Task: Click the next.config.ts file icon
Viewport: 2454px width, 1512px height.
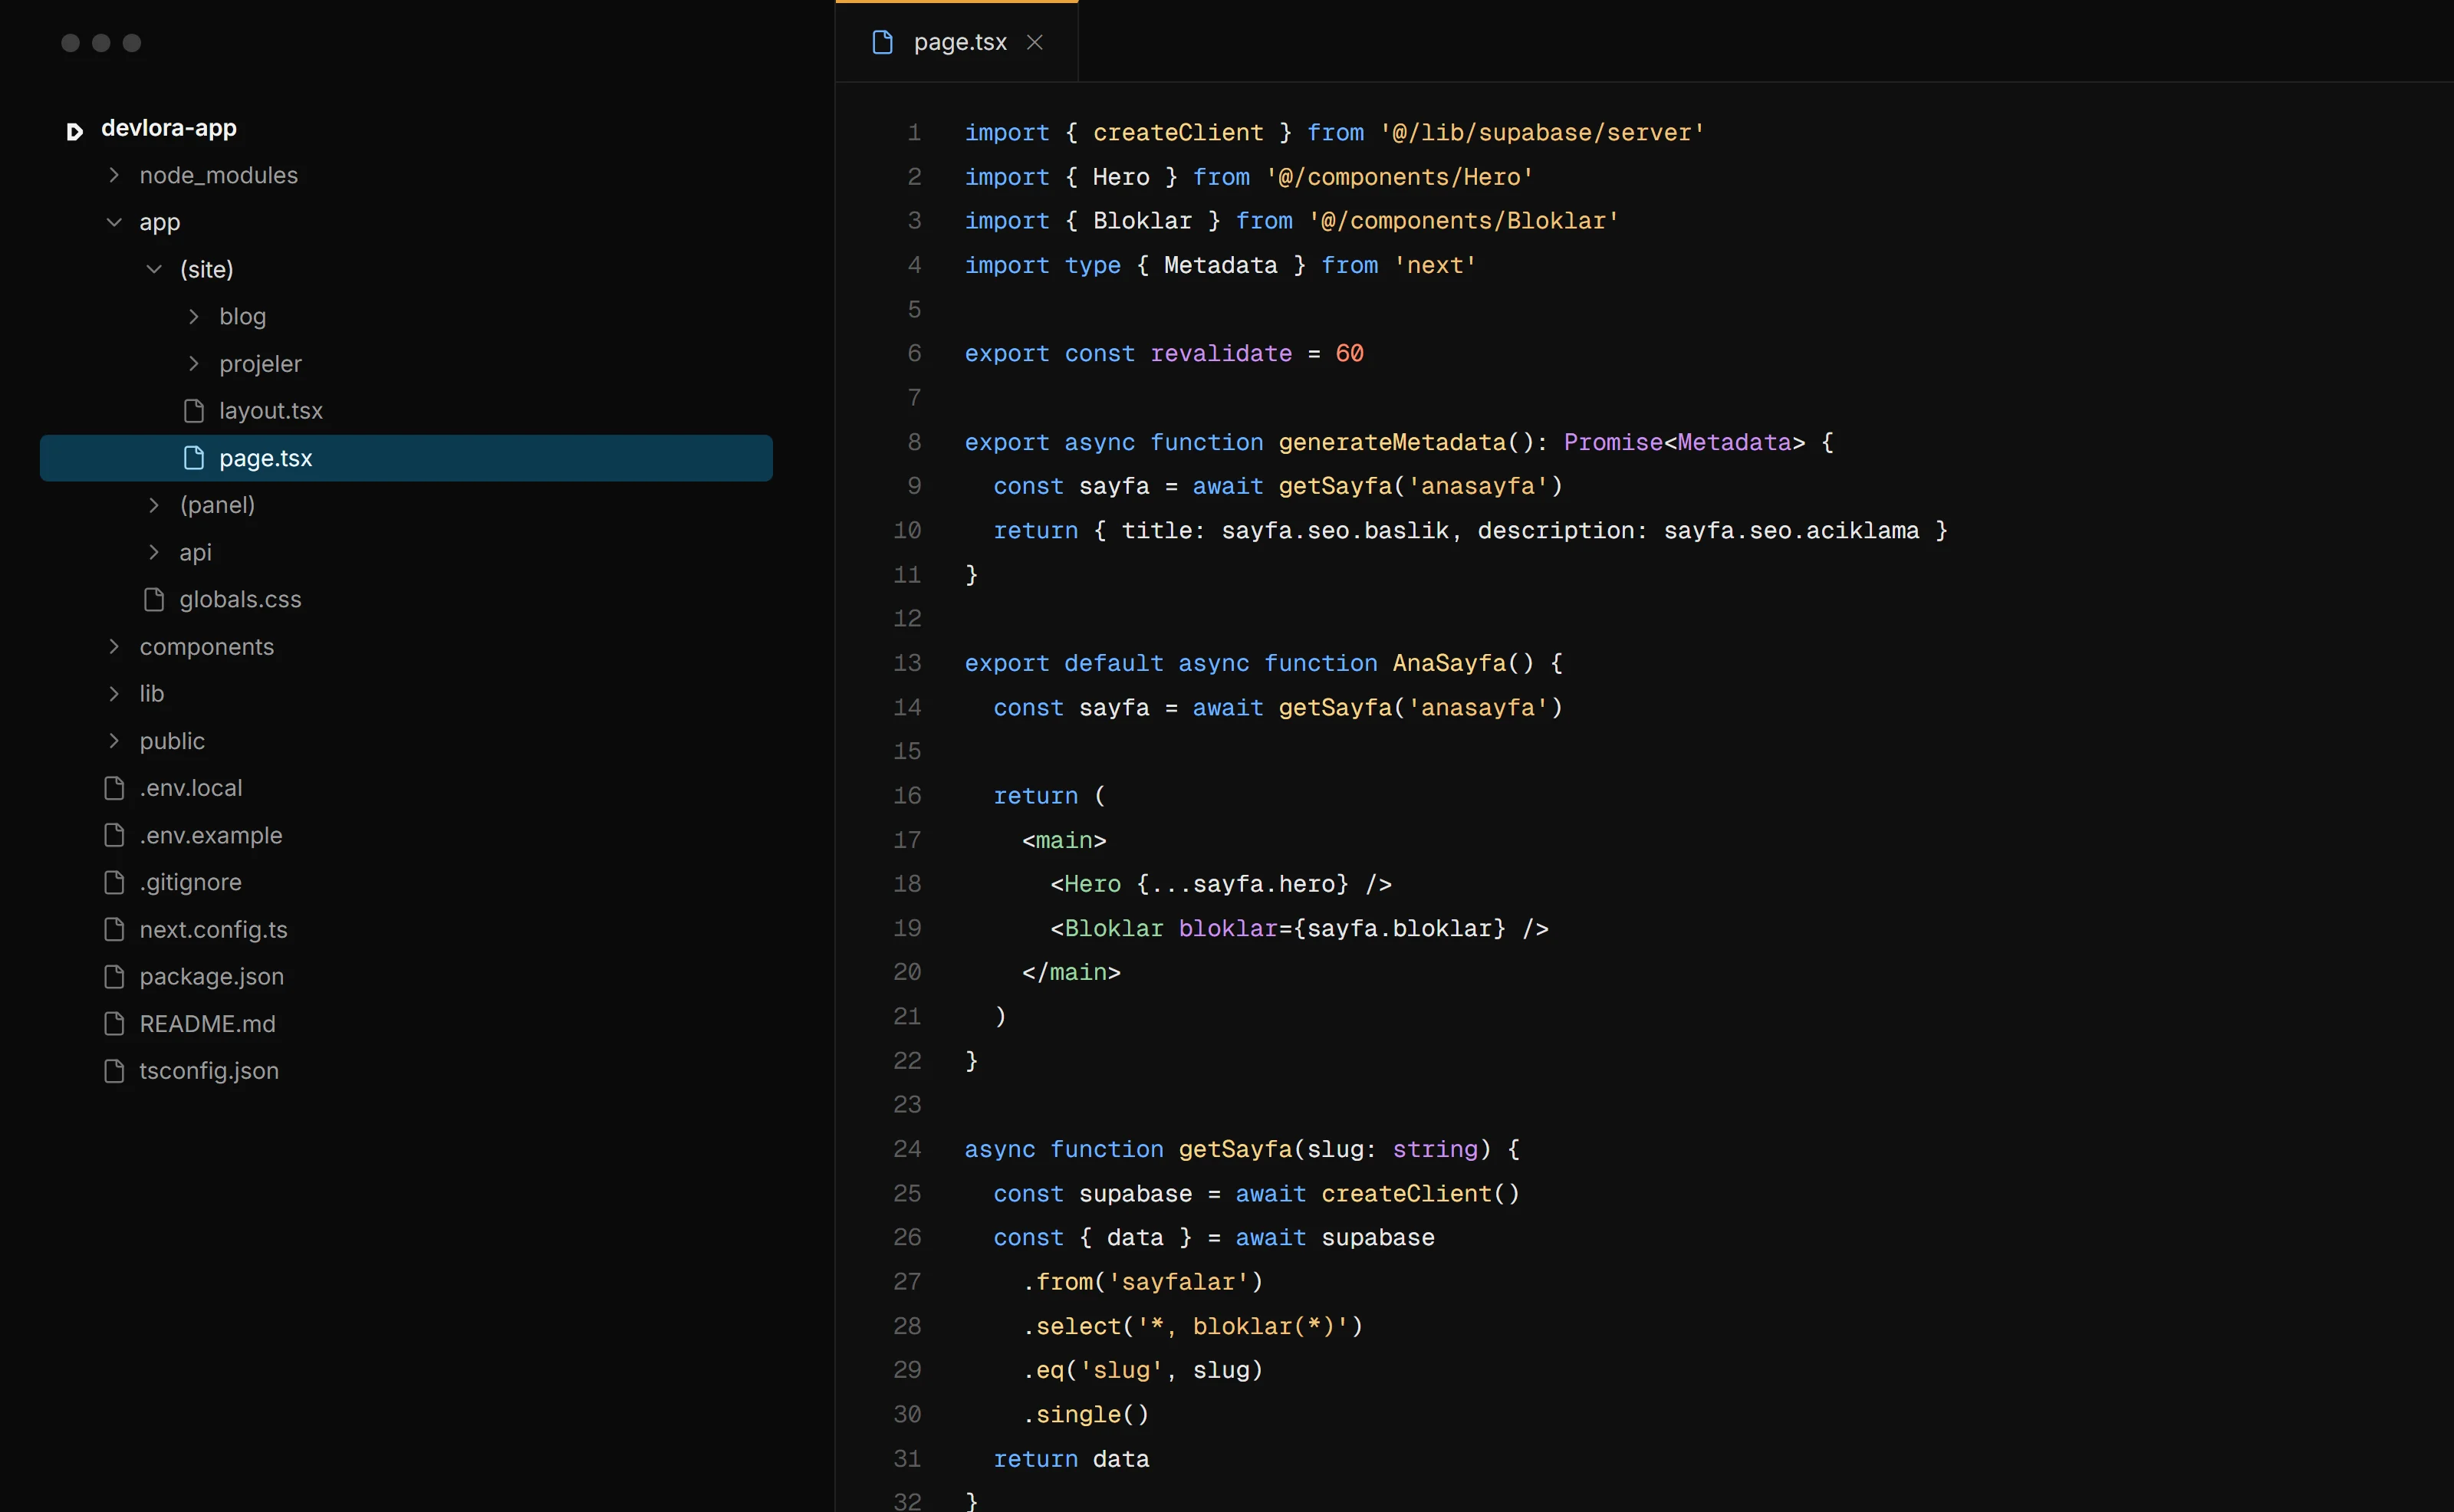Action: tap(114, 929)
